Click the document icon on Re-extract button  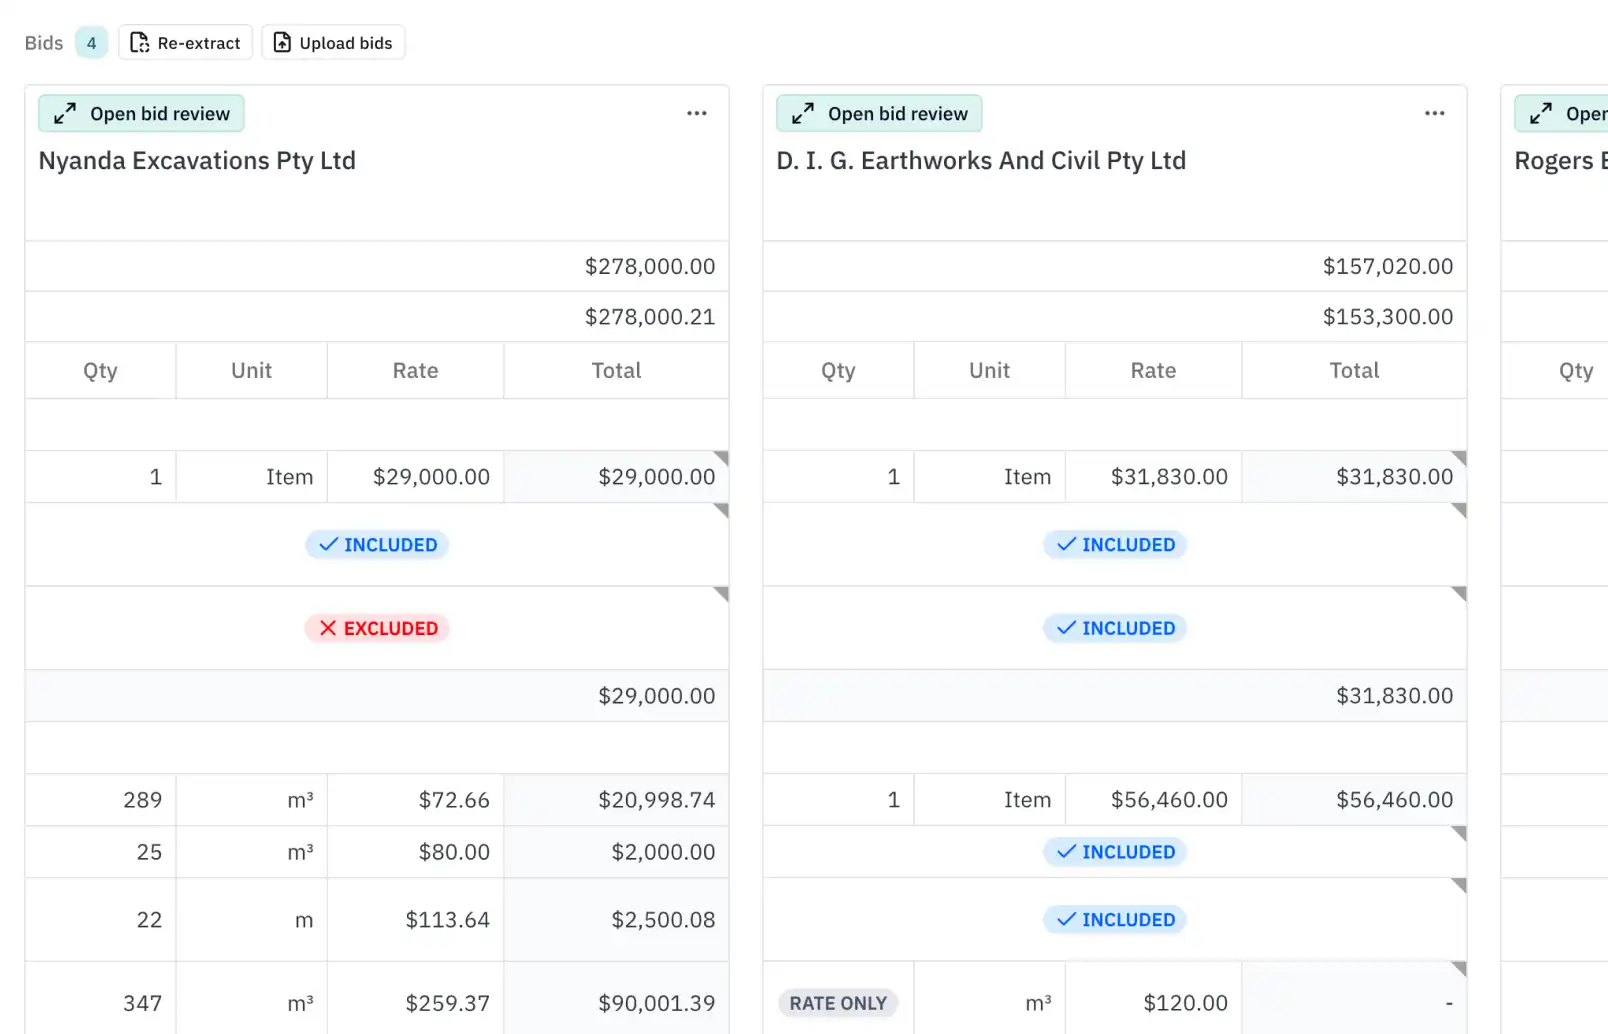[x=141, y=42]
